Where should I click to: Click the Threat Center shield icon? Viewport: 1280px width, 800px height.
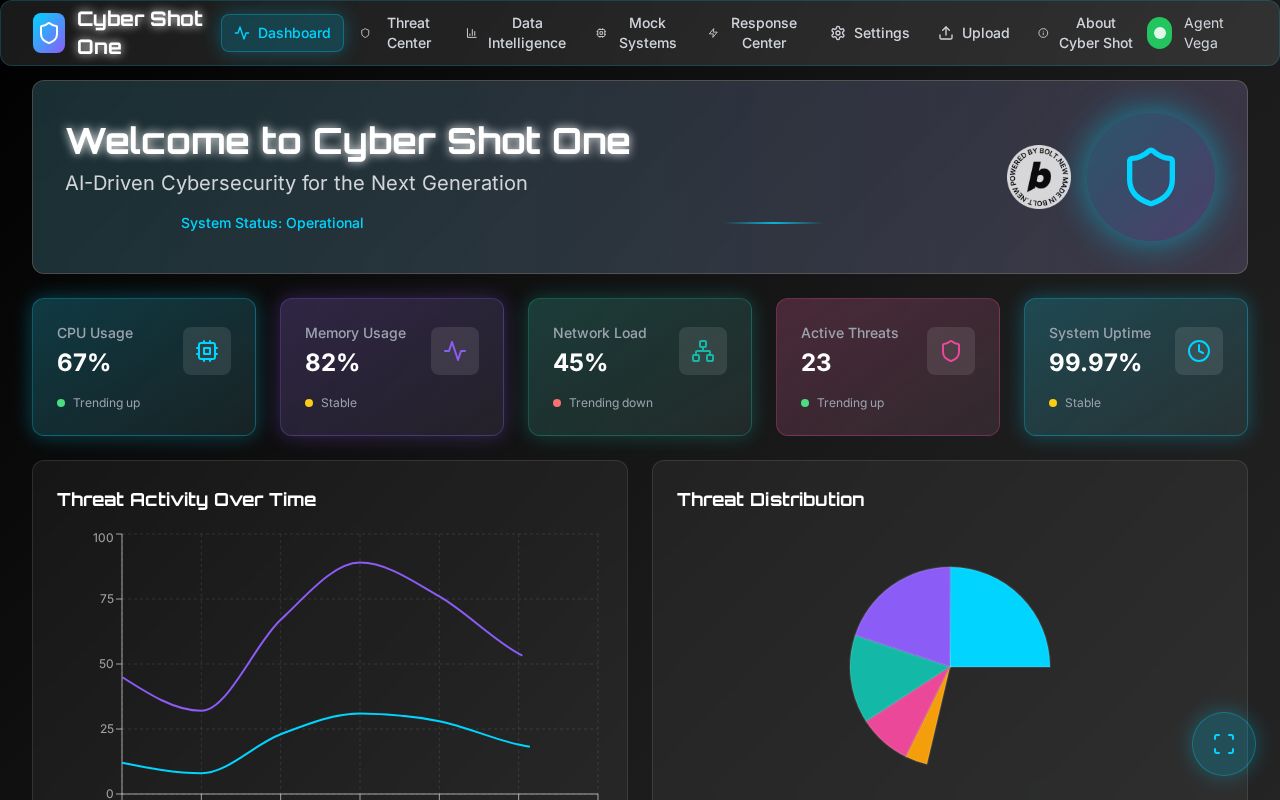[x=365, y=33]
